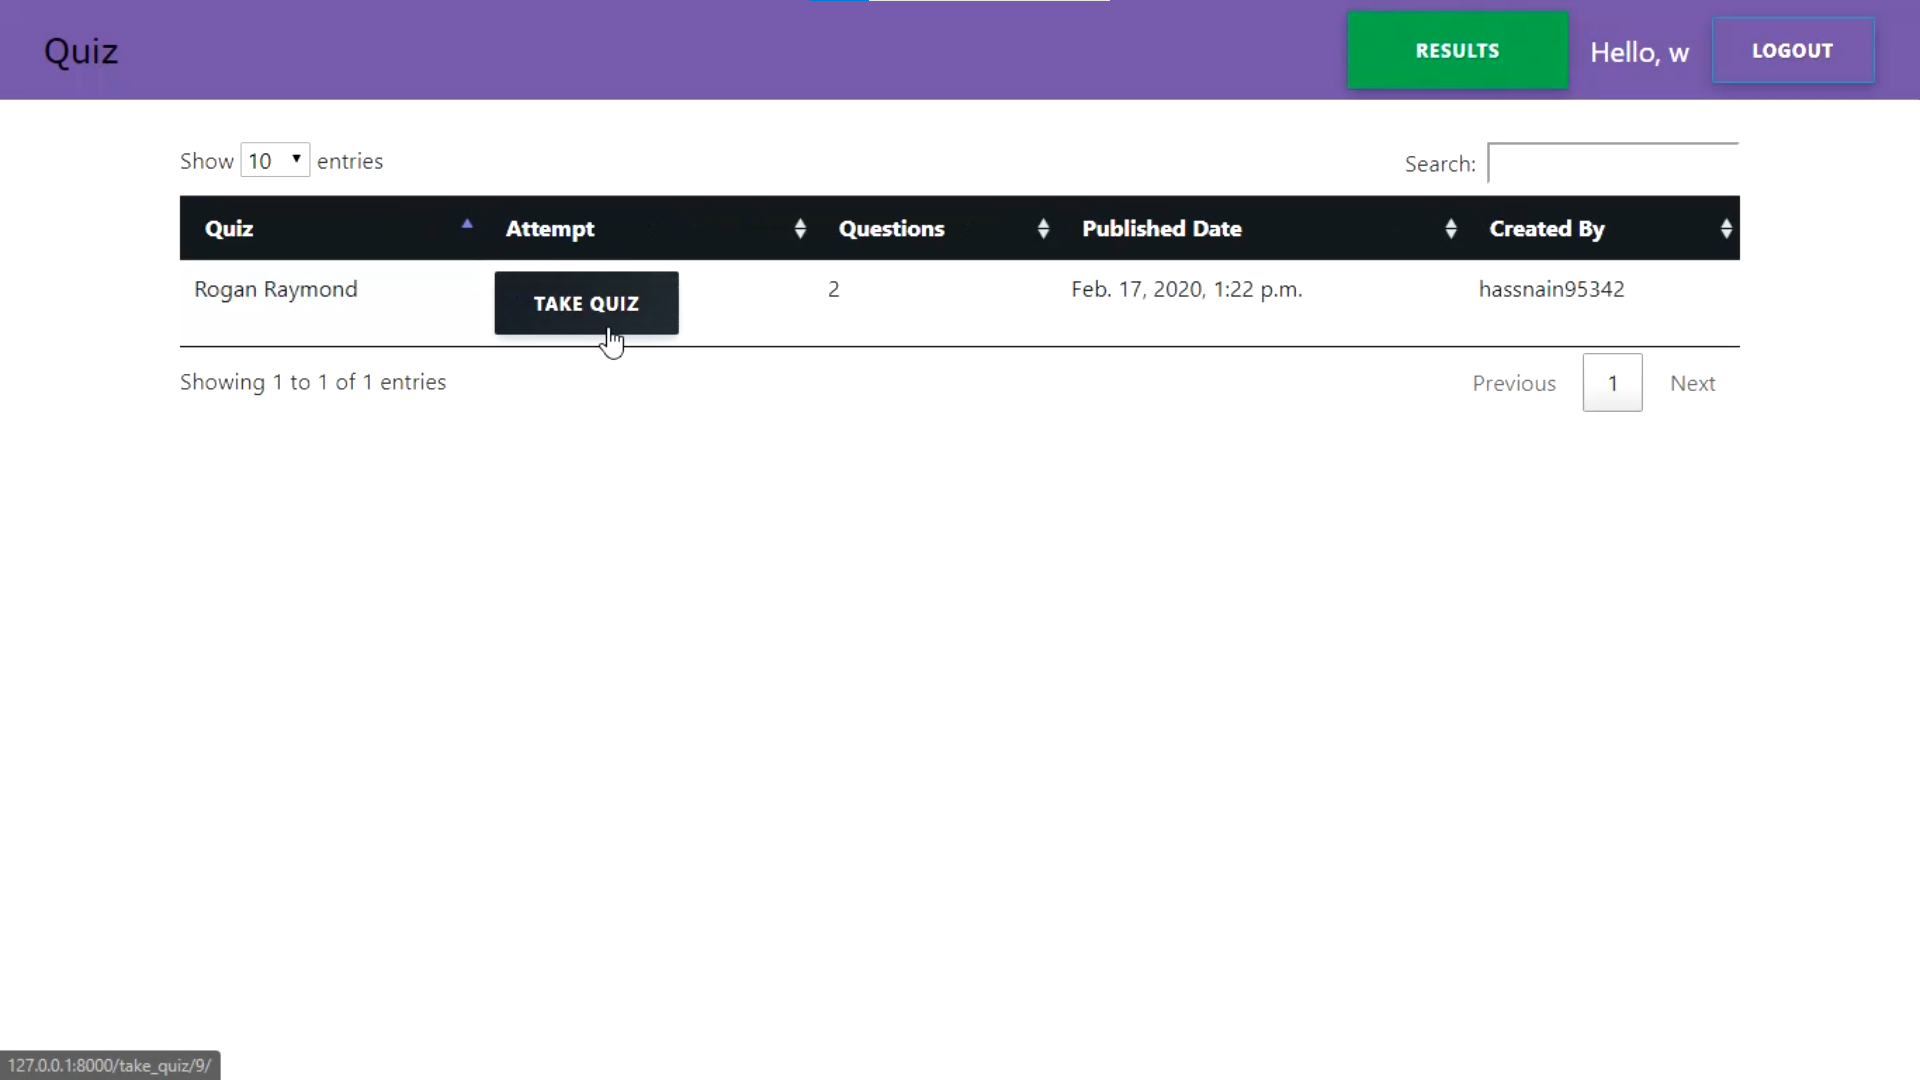Go to the Next page

(x=1692, y=383)
